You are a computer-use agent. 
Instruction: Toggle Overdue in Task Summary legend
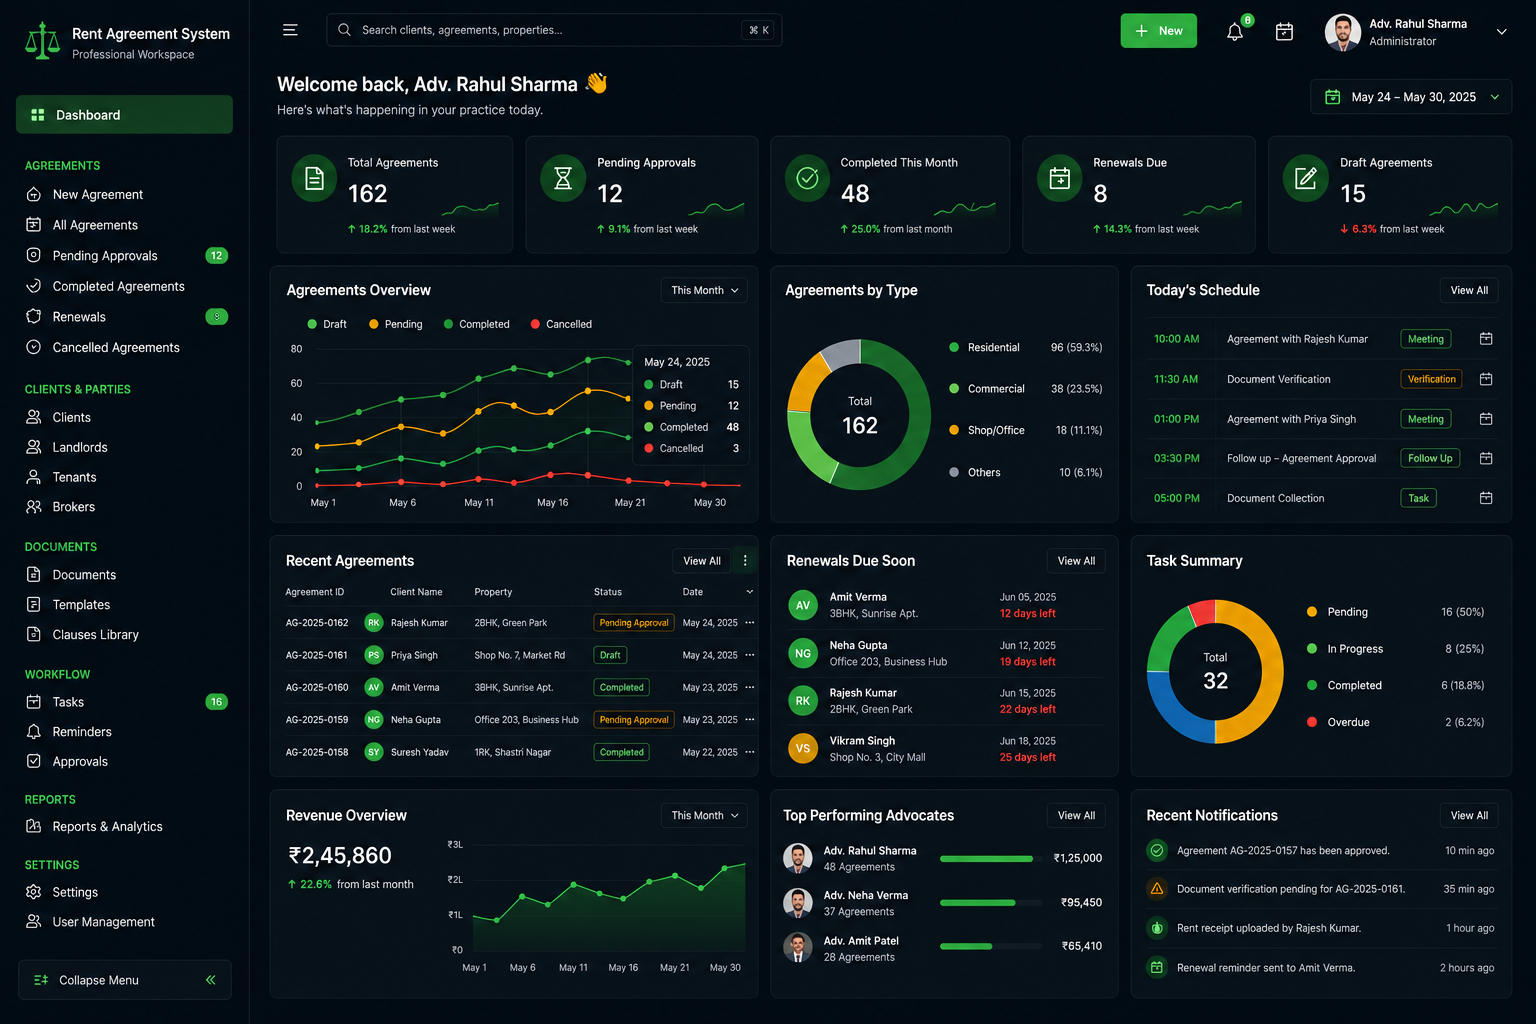click(1338, 722)
